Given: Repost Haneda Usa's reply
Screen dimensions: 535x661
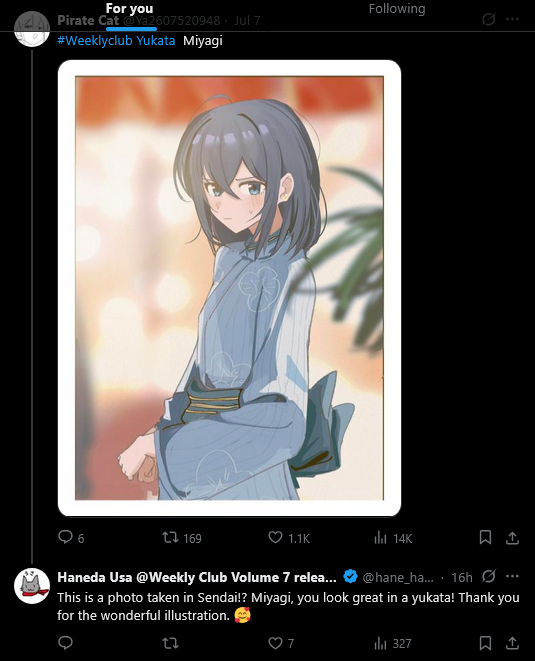Looking at the screenshot, I should point(170,643).
